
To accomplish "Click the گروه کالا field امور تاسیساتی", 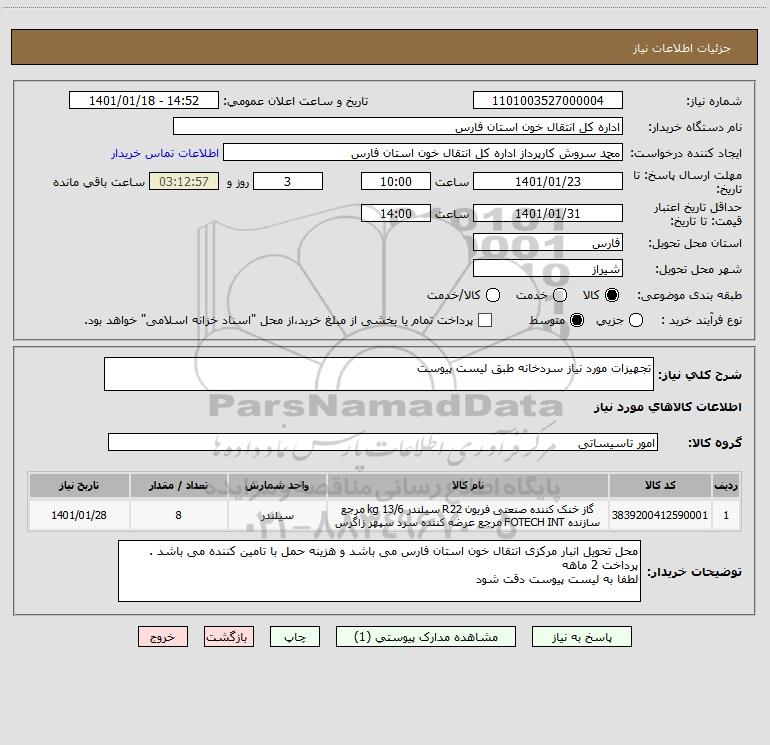I will click(383, 442).
